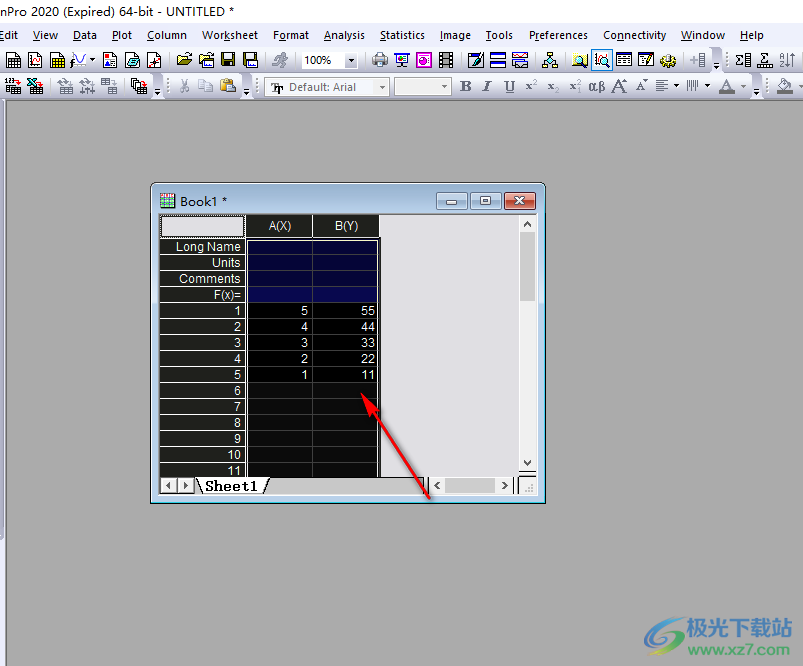Toggle Bold formatting
The height and width of the screenshot is (666, 803).
466,86
